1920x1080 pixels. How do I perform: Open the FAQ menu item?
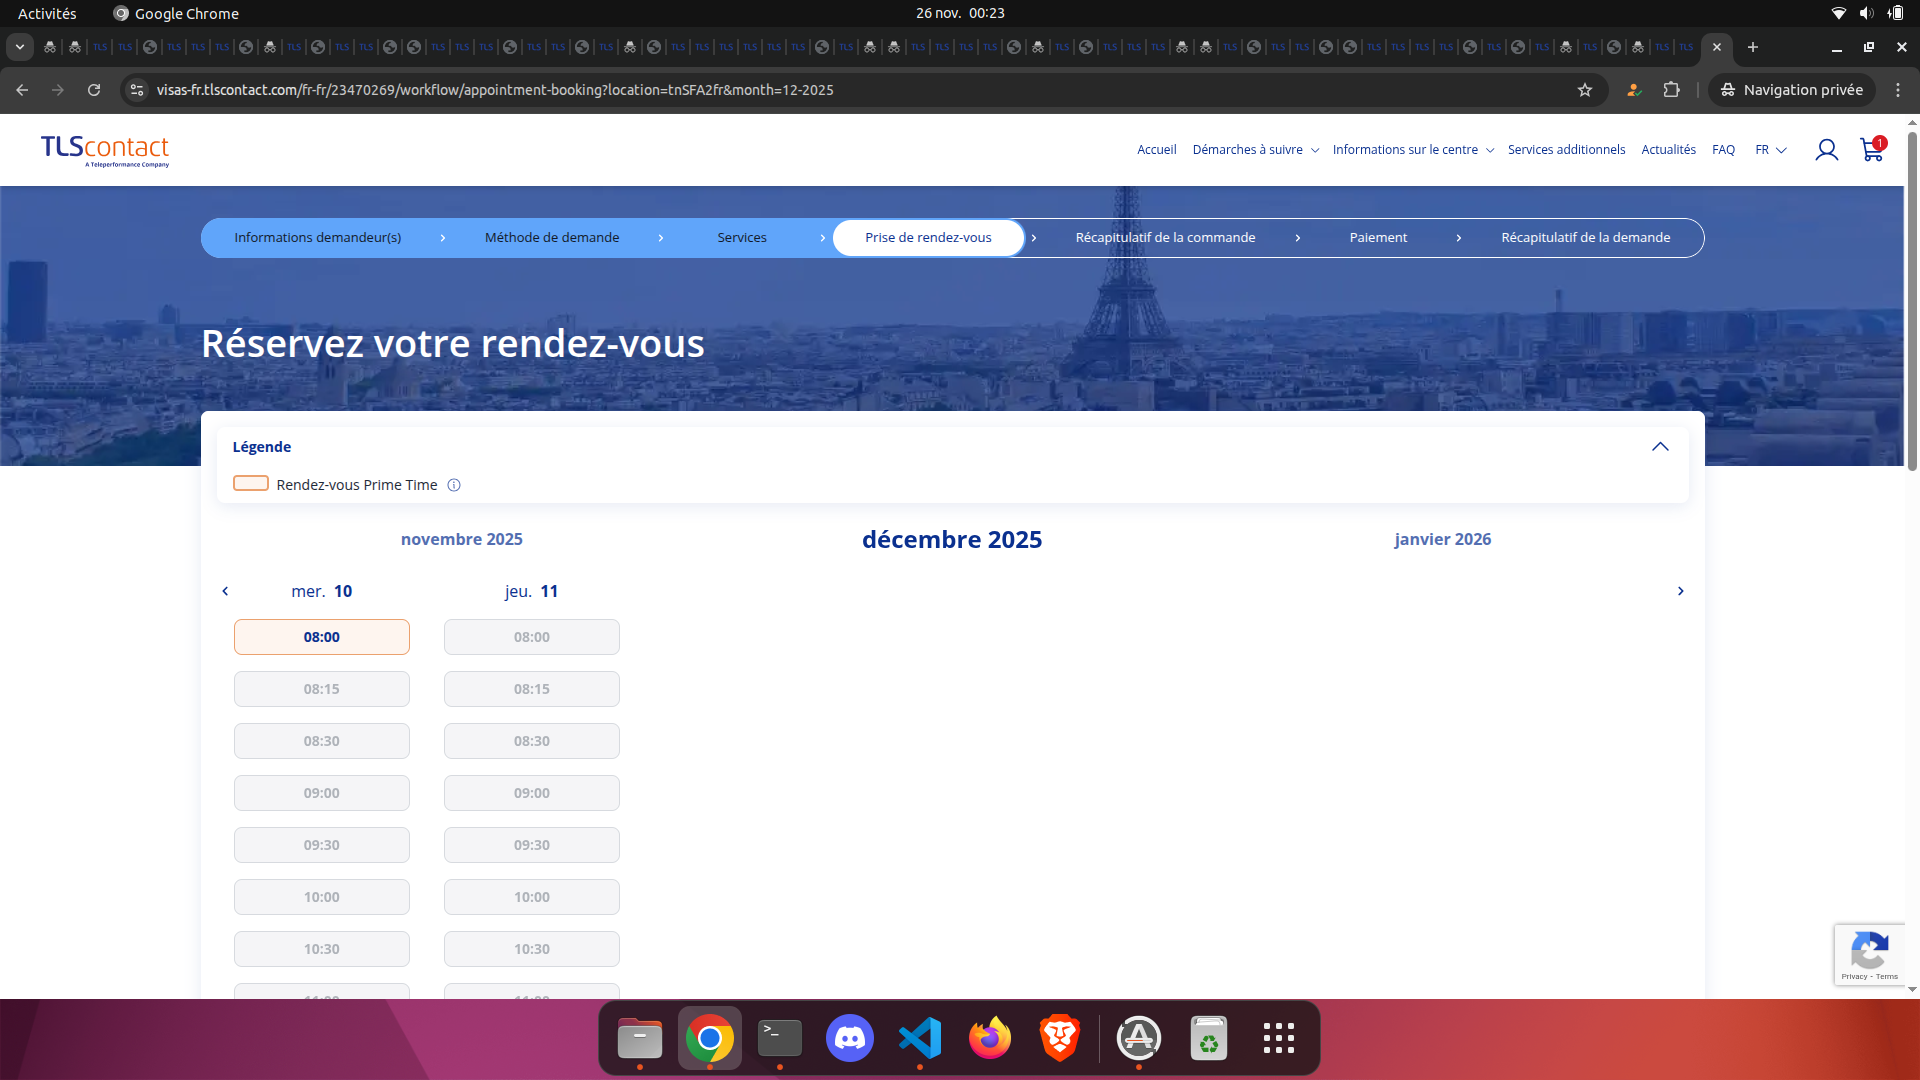[1723, 150]
